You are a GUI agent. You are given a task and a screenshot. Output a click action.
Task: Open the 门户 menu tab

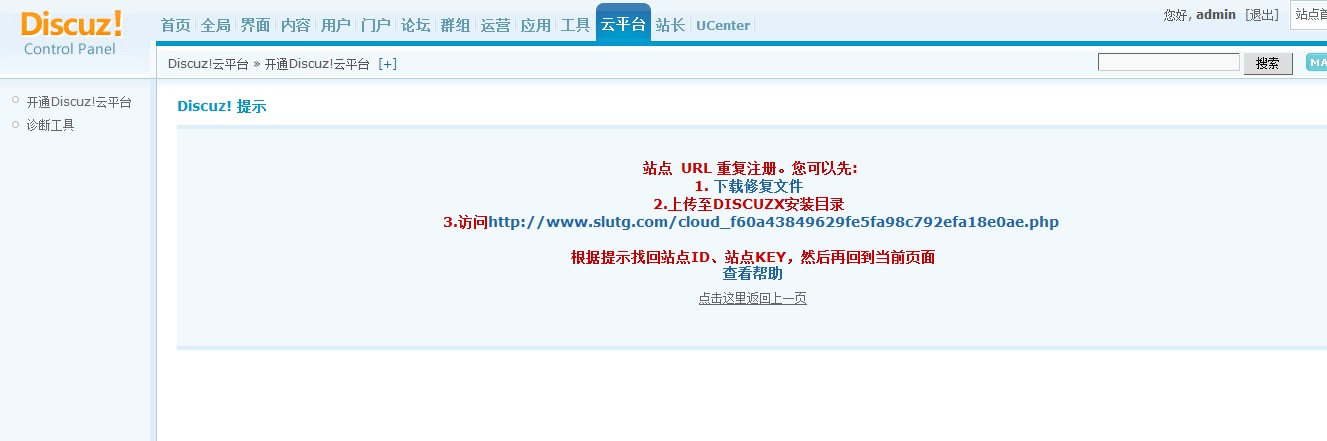(x=375, y=25)
